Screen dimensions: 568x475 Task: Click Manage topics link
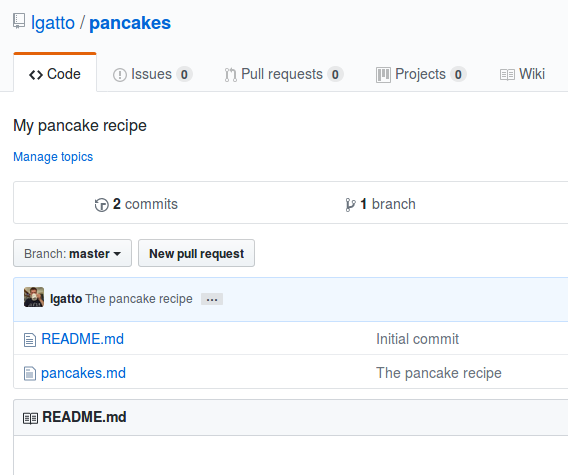pos(53,157)
